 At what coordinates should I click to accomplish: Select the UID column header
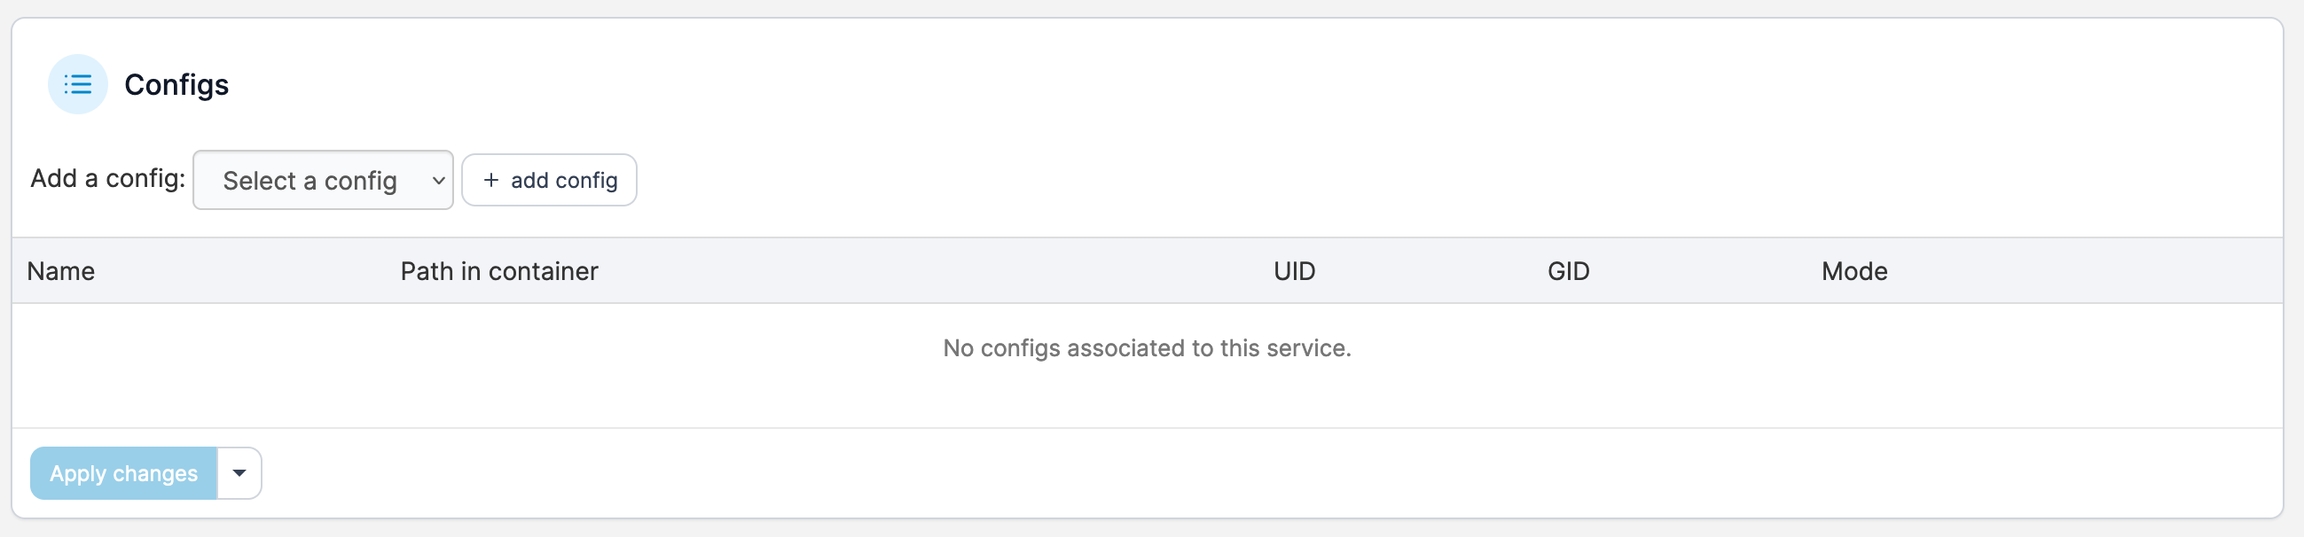1294,271
